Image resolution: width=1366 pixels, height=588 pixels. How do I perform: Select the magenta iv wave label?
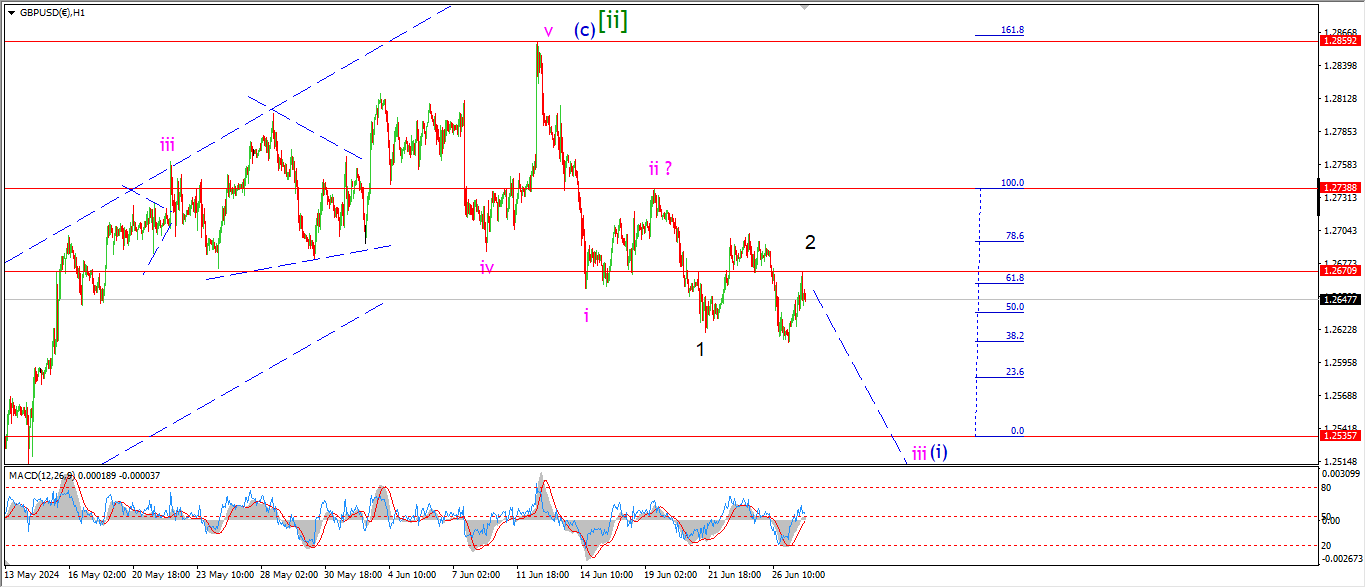[487, 267]
